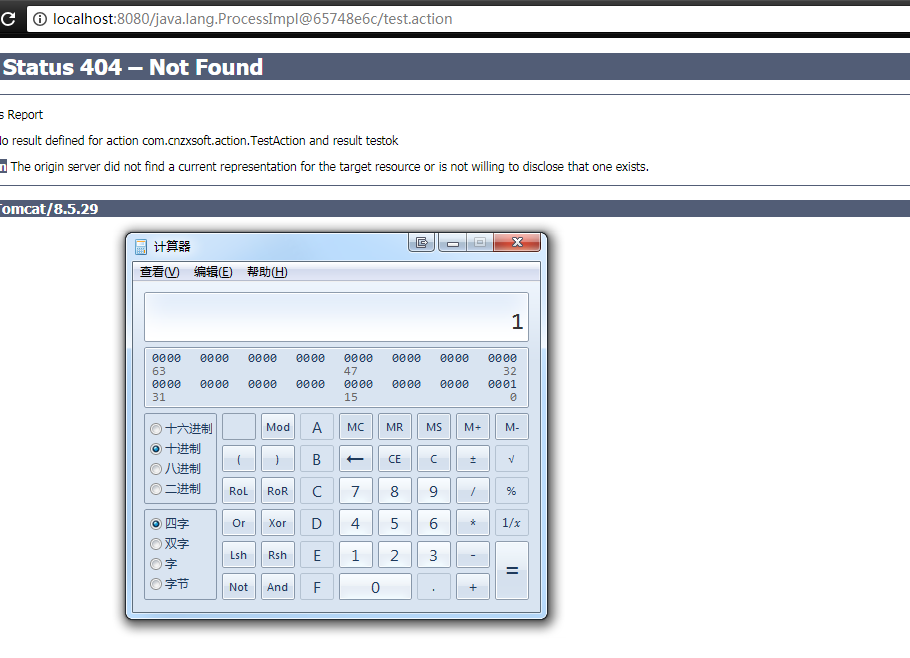Viewport: 910px width, 658px height.
Task: Select the 双字 word-size radio button
Action: tap(157, 543)
